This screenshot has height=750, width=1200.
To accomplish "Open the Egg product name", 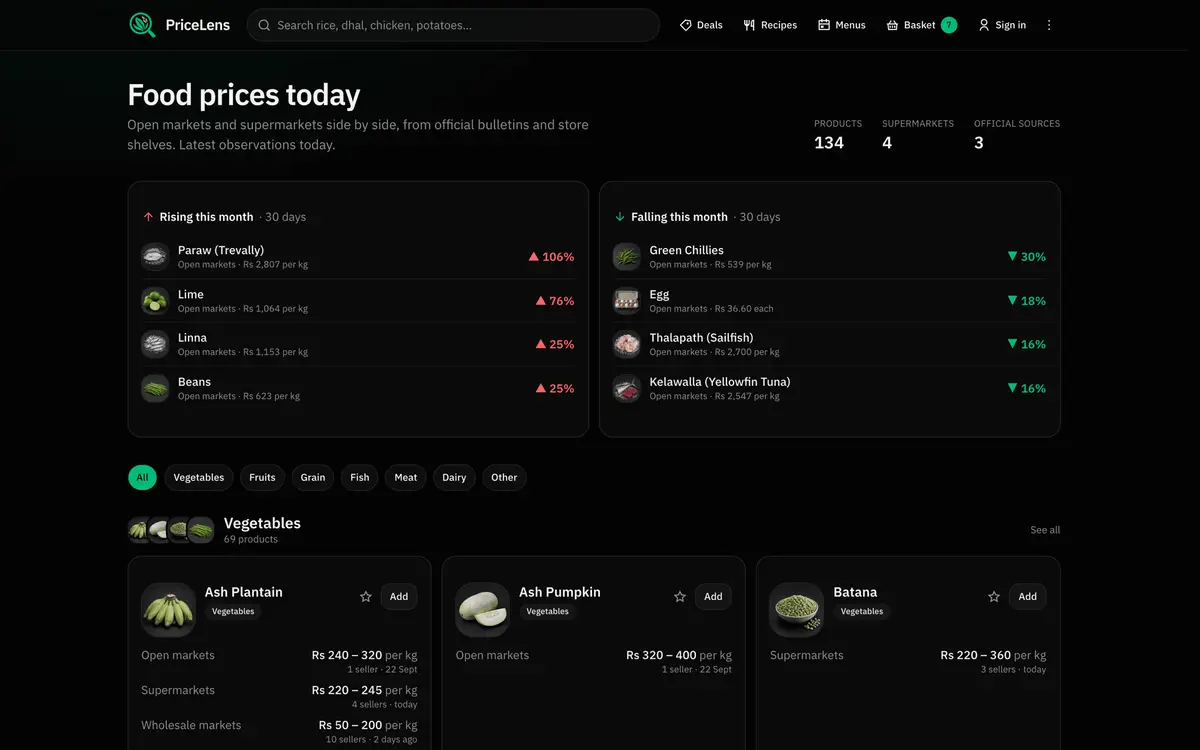I will coord(659,294).
